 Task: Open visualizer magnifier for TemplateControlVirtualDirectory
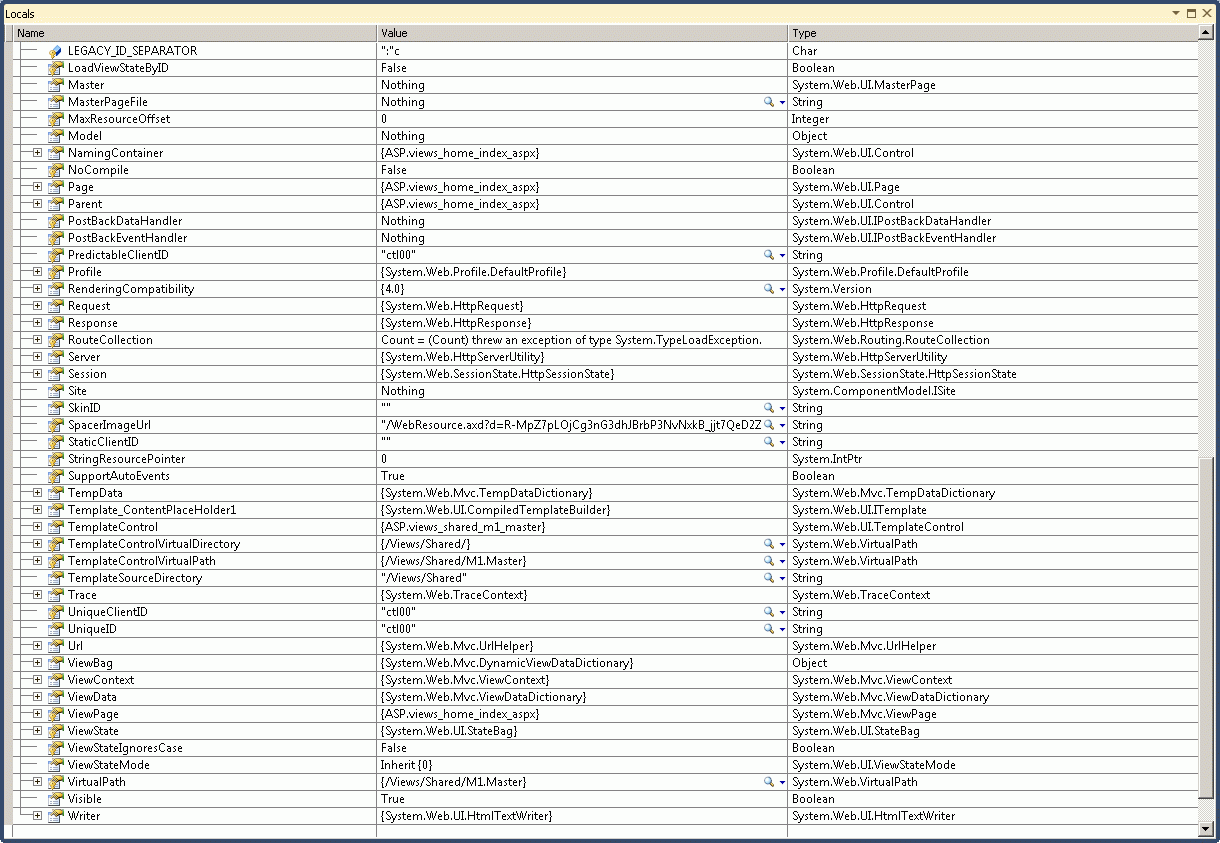(x=769, y=544)
